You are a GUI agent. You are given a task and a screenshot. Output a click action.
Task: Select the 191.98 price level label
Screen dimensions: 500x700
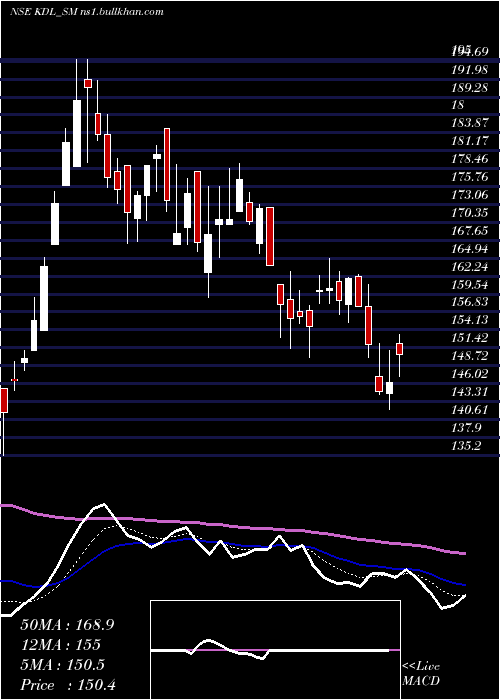(x=469, y=70)
